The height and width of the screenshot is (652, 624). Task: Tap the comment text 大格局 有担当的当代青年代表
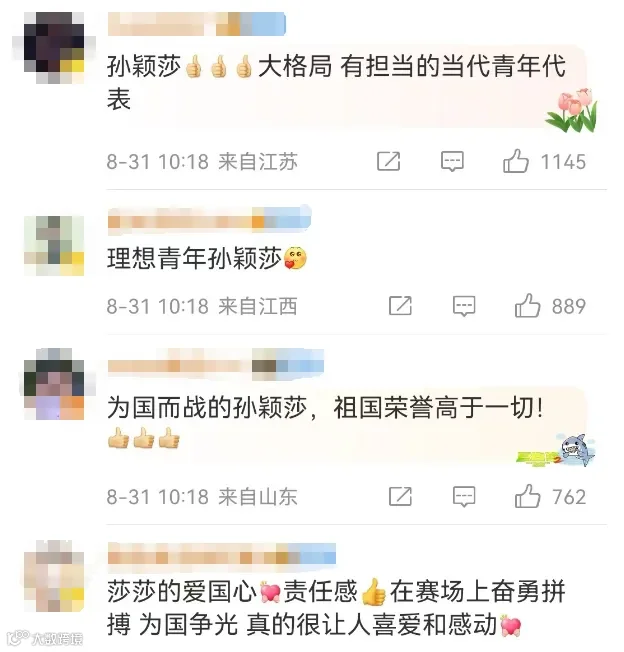(x=336, y=82)
